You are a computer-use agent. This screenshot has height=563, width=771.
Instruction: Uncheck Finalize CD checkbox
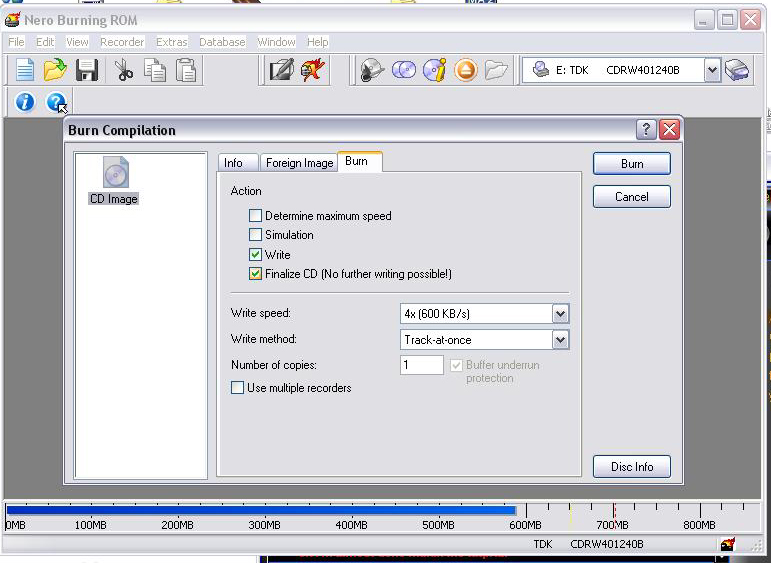(255, 273)
